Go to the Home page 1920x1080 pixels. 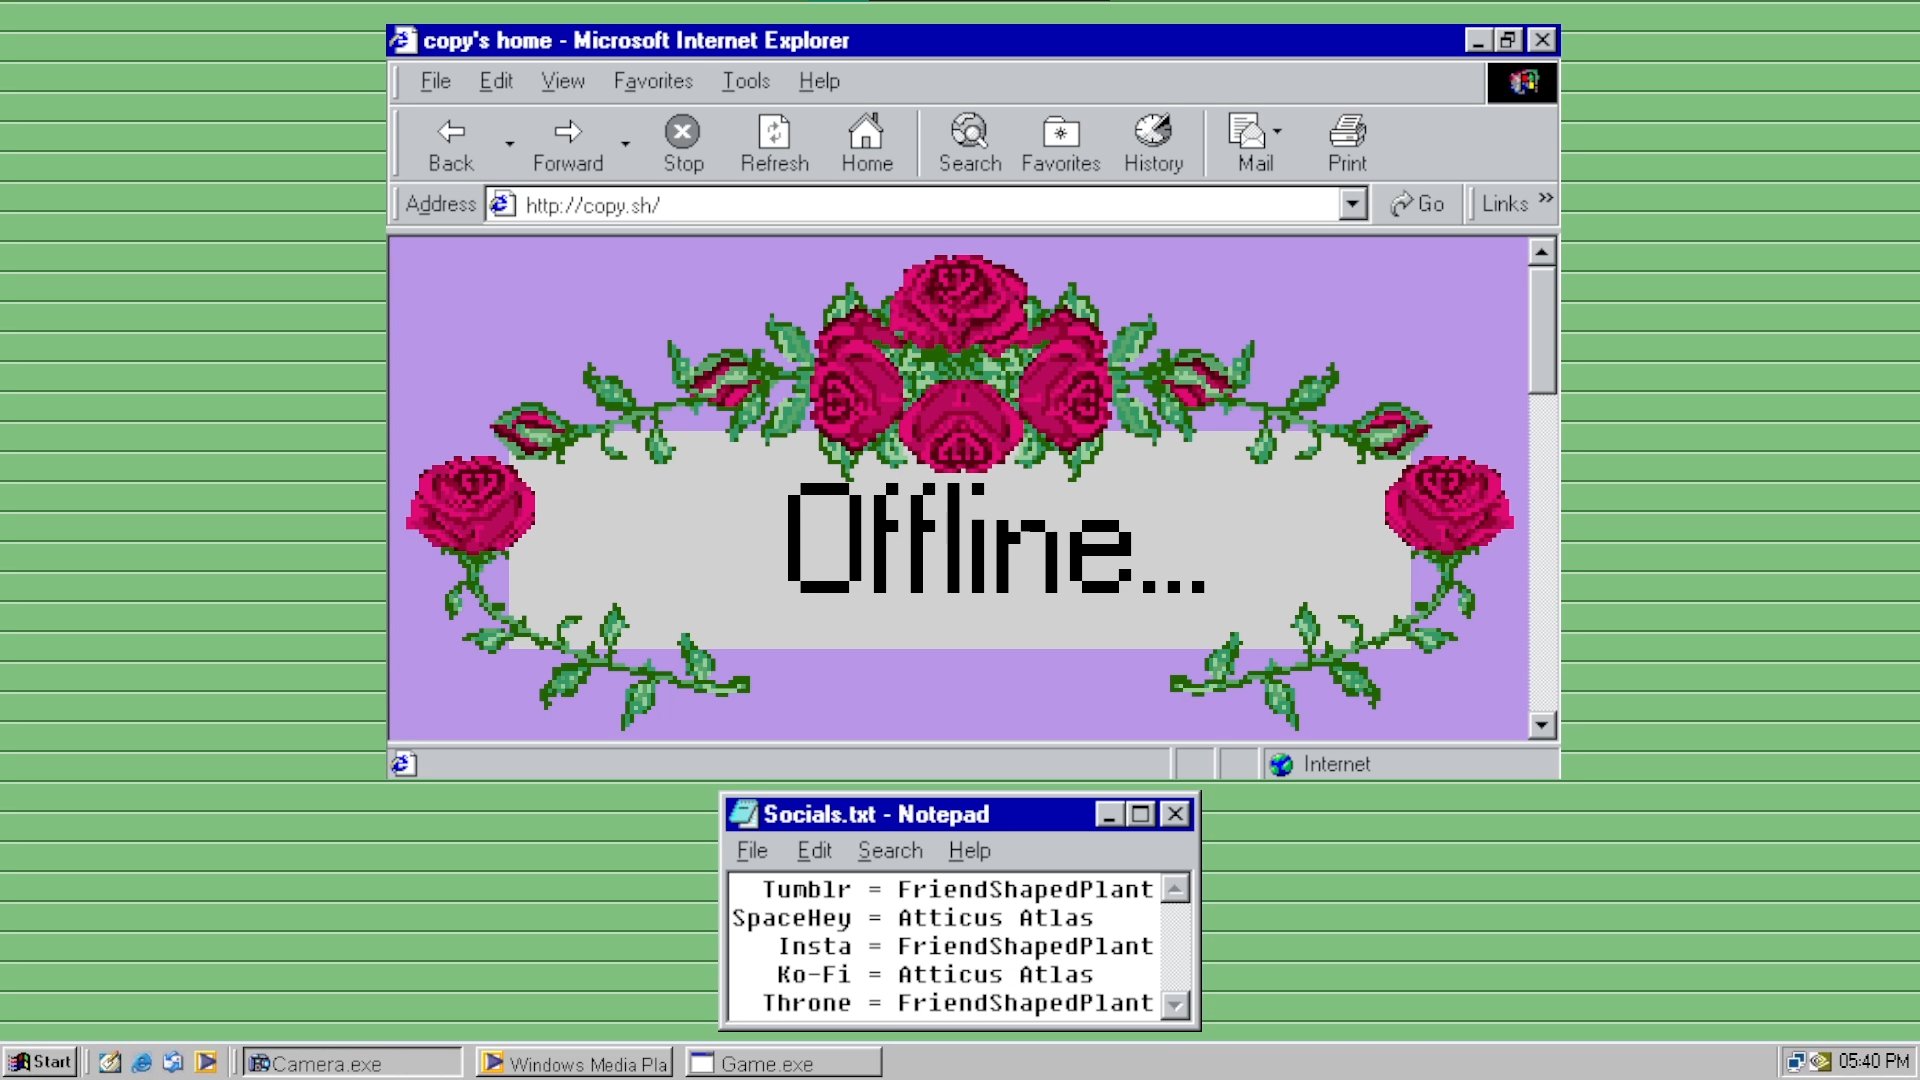[x=866, y=144]
